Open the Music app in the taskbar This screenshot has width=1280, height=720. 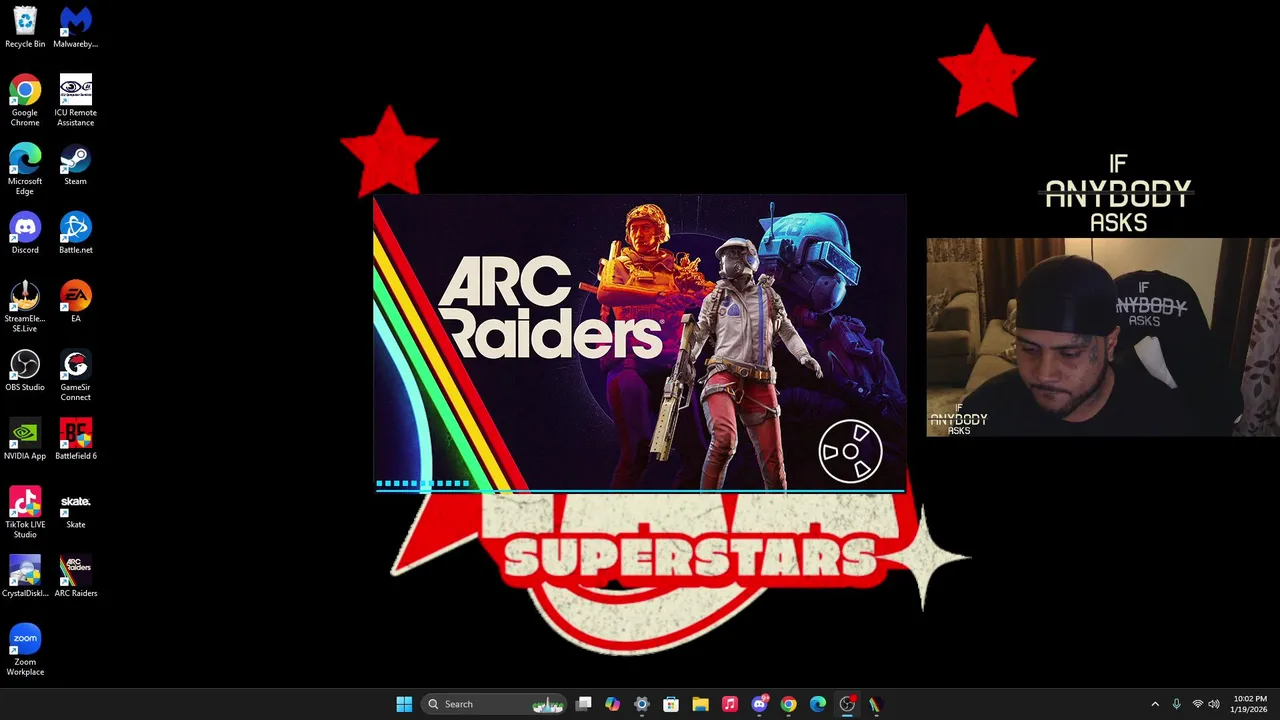(730, 704)
